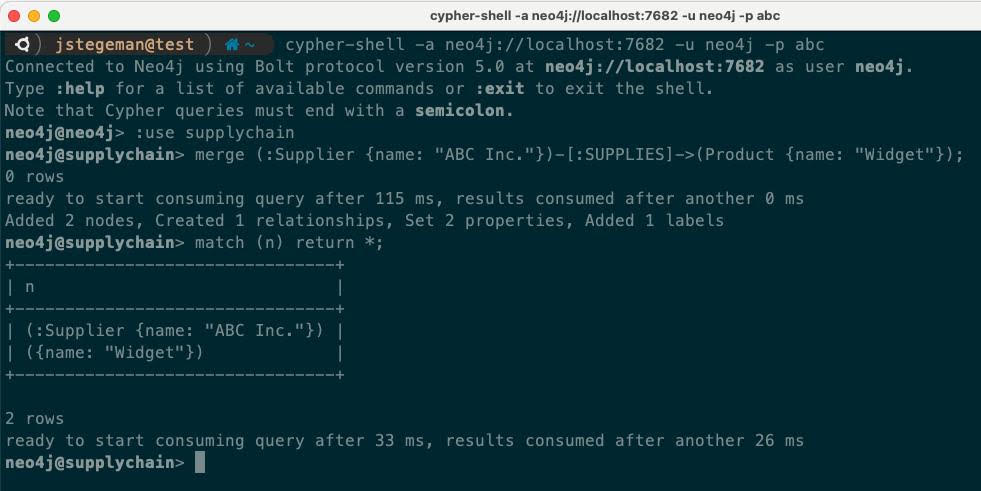Click the 'n' column header in results table
The width and height of the screenshot is (981, 491).
[x=29, y=287]
